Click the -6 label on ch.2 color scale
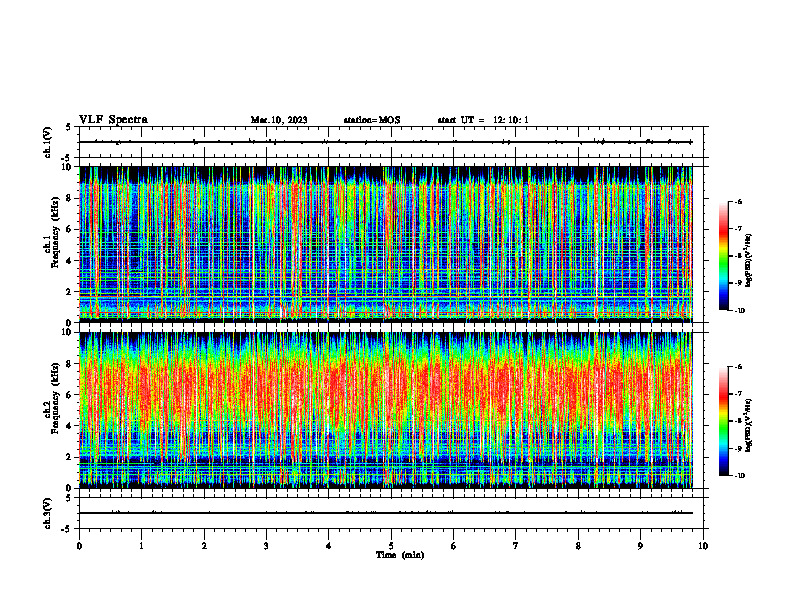This screenshot has width=792, height=612. click(738, 367)
